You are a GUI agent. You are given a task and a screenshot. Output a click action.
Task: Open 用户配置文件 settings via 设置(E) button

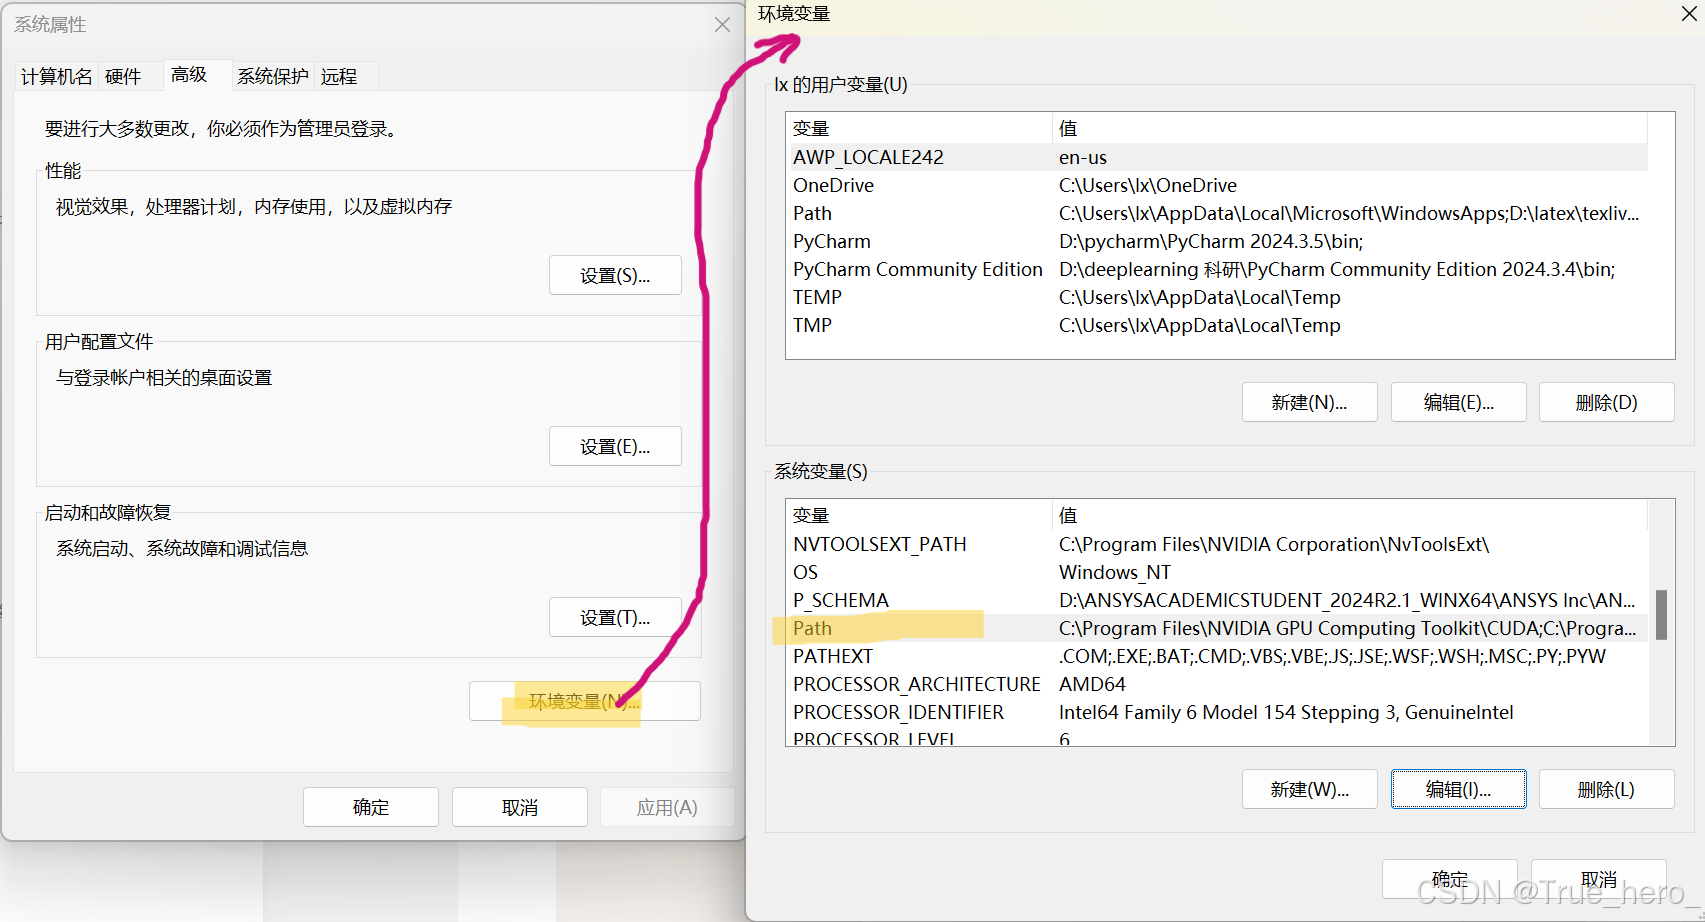pyautogui.click(x=614, y=446)
